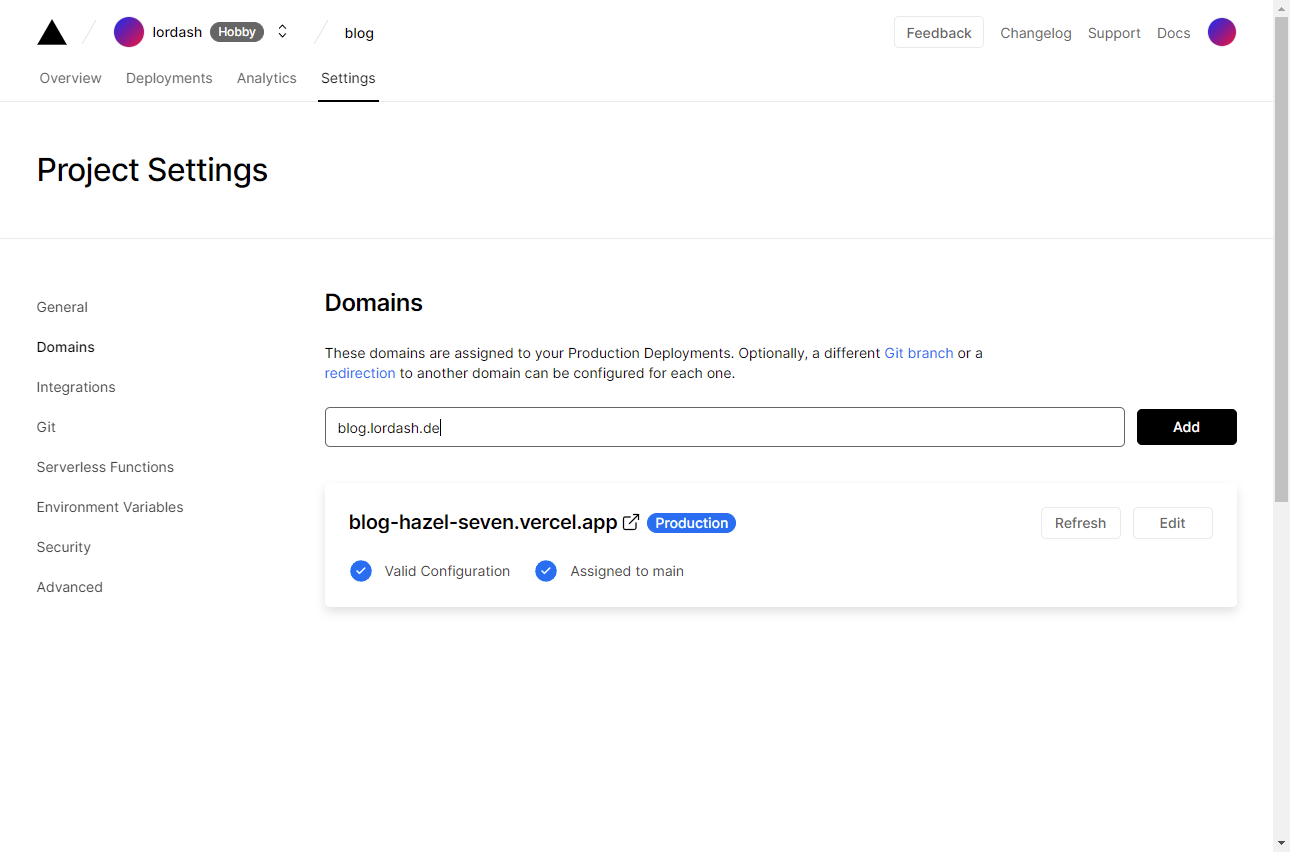Viewport: 1290px width, 852px height.
Task: Open Advanced settings section
Action: [70, 587]
